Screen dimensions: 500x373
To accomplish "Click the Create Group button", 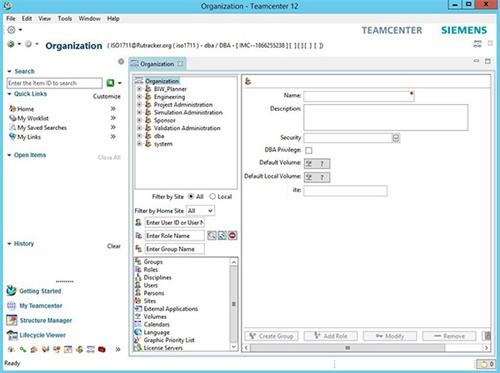I will click(x=271, y=336).
